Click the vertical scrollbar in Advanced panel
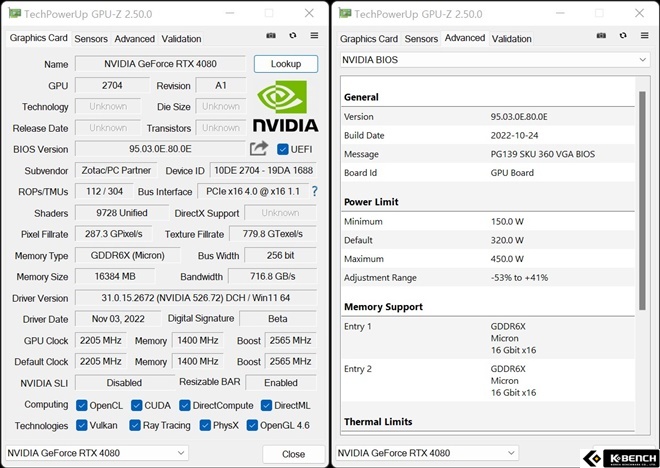The width and height of the screenshot is (660, 468). click(x=642, y=200)
